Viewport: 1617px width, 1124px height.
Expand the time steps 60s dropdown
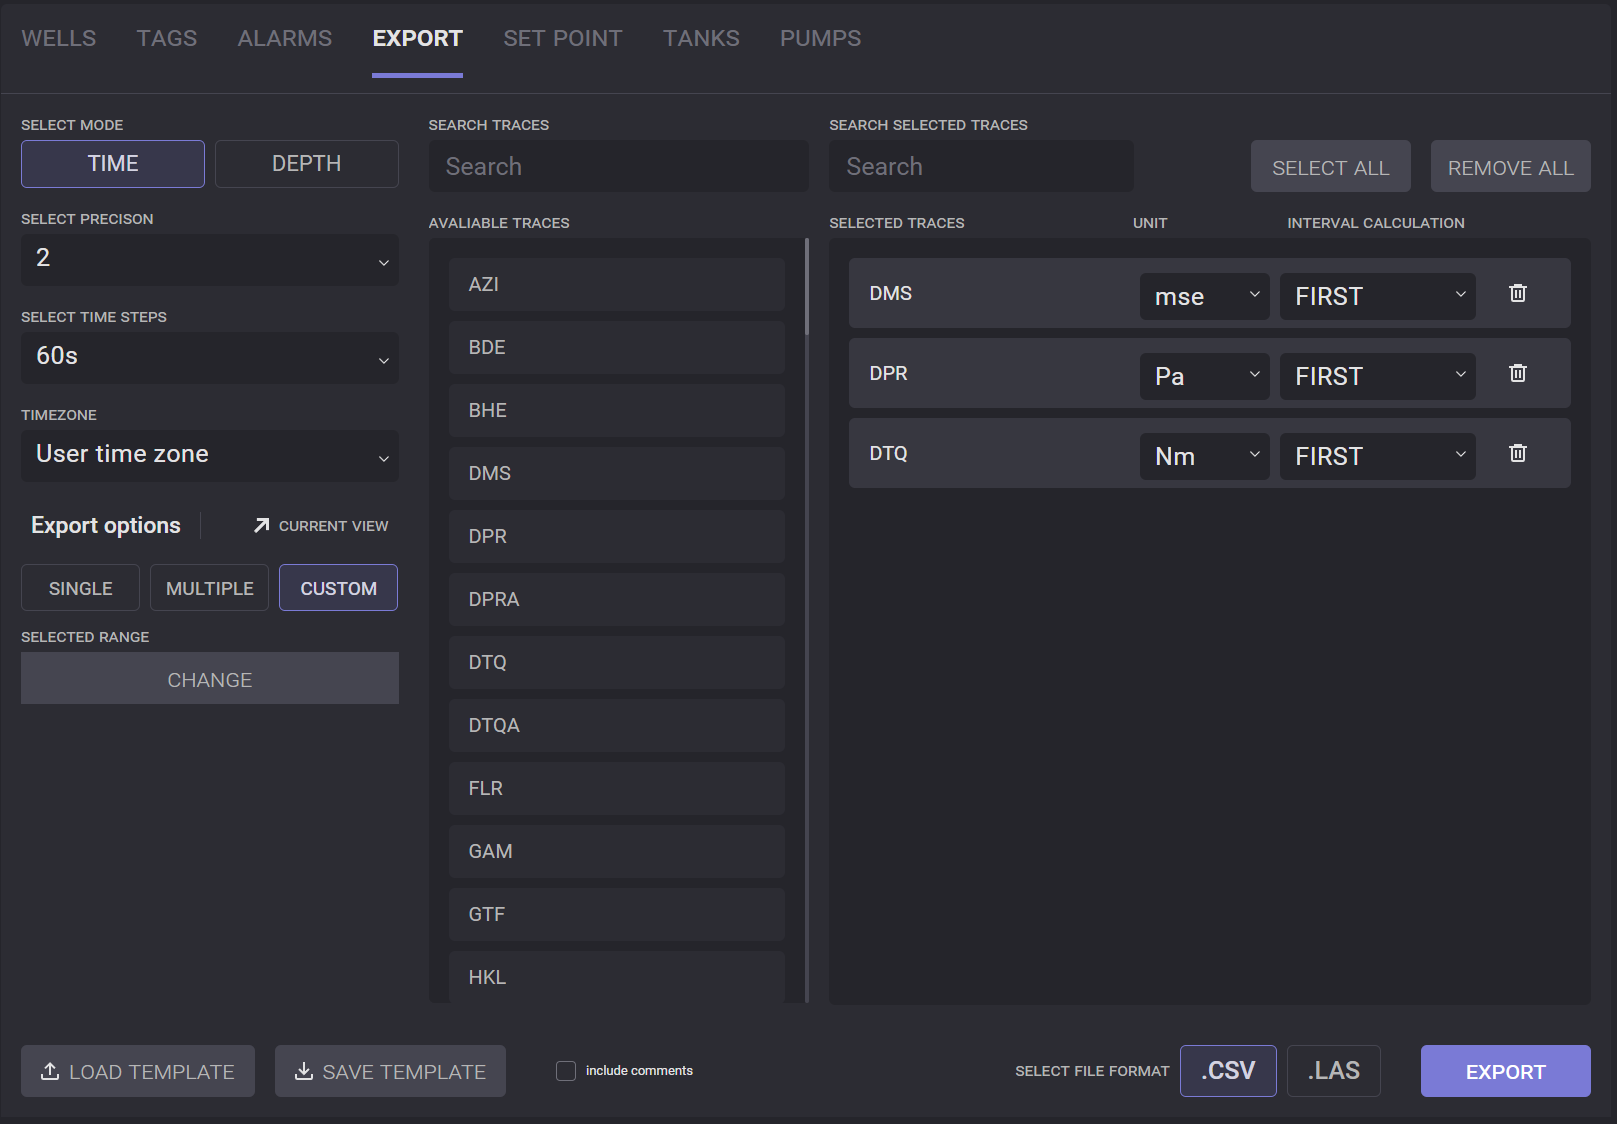[209, 358]
